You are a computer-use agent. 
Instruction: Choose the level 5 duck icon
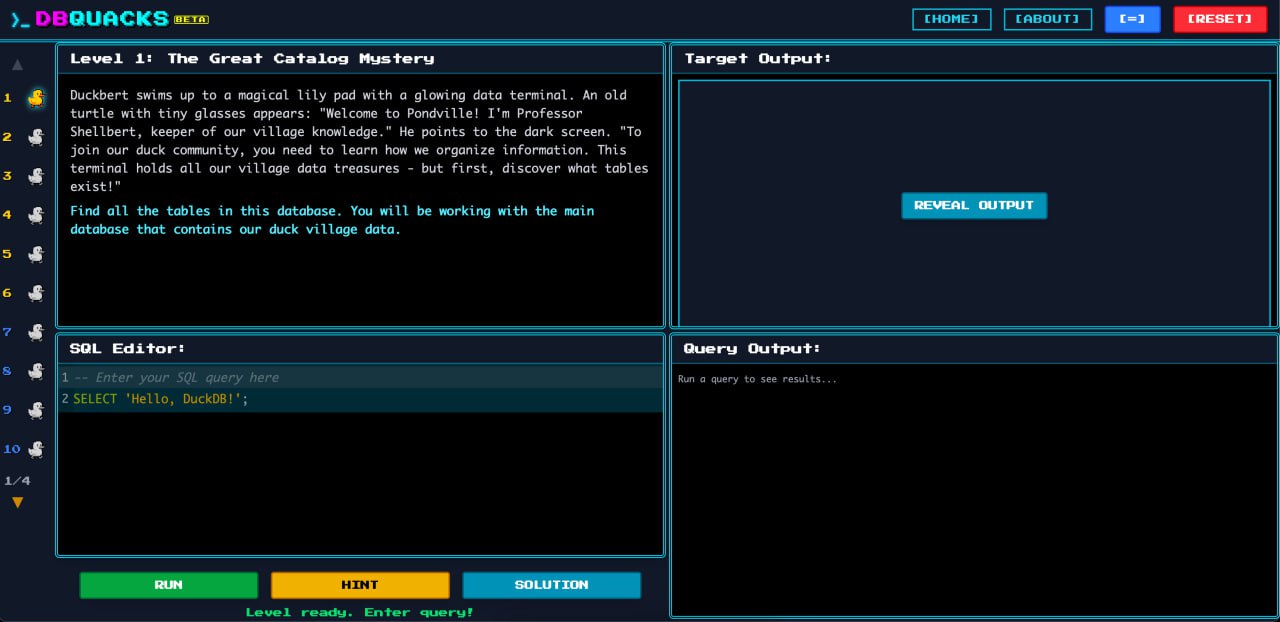36,254
